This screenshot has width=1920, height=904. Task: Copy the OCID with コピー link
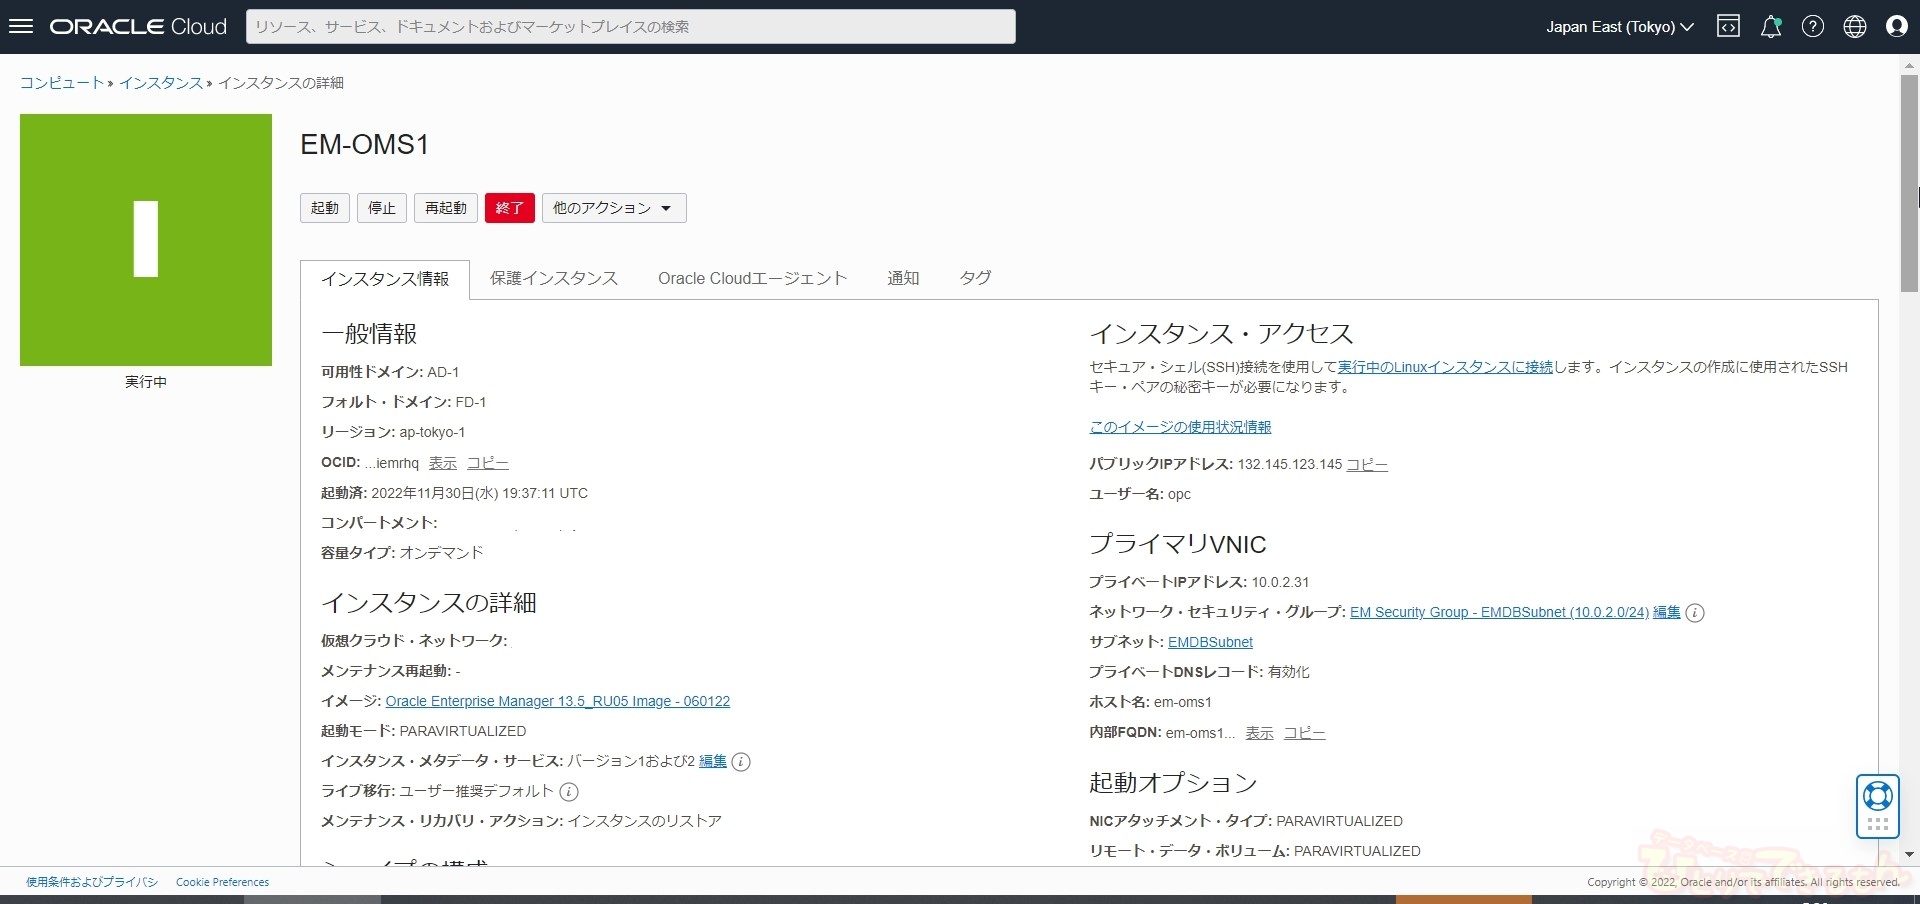click(x=488, y=463)
